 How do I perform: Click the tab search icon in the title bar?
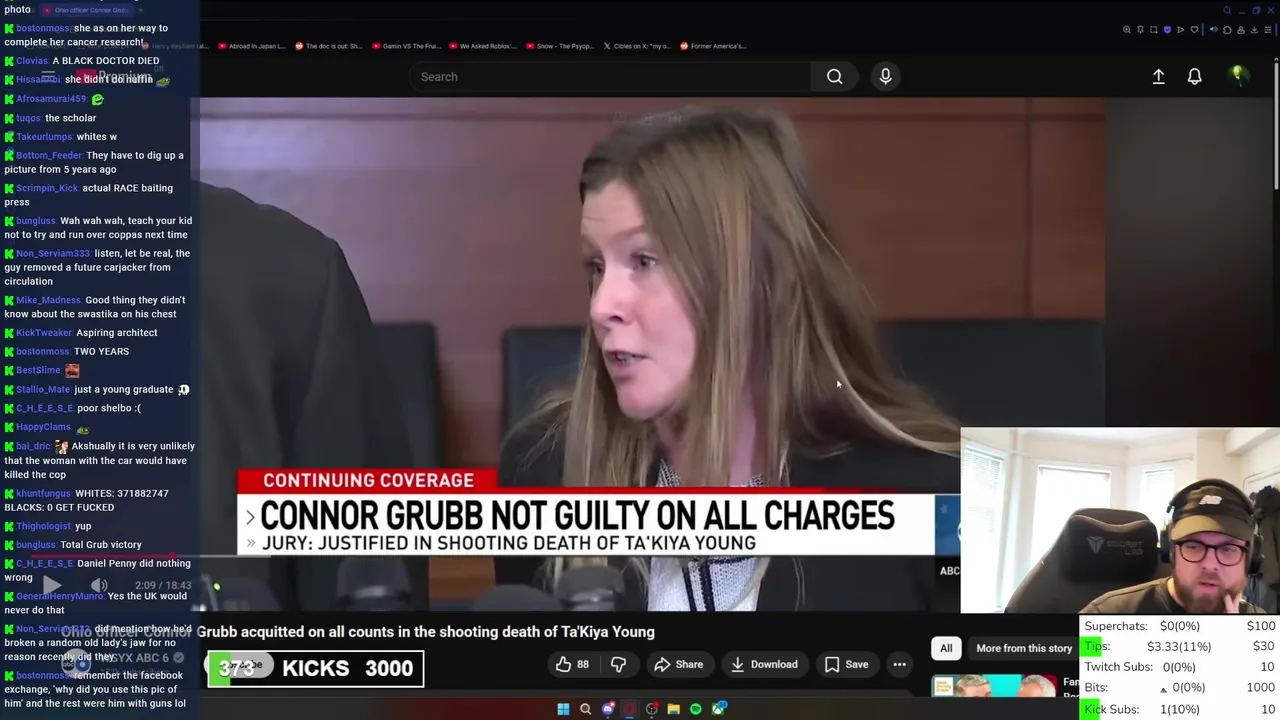[1227, 10]
